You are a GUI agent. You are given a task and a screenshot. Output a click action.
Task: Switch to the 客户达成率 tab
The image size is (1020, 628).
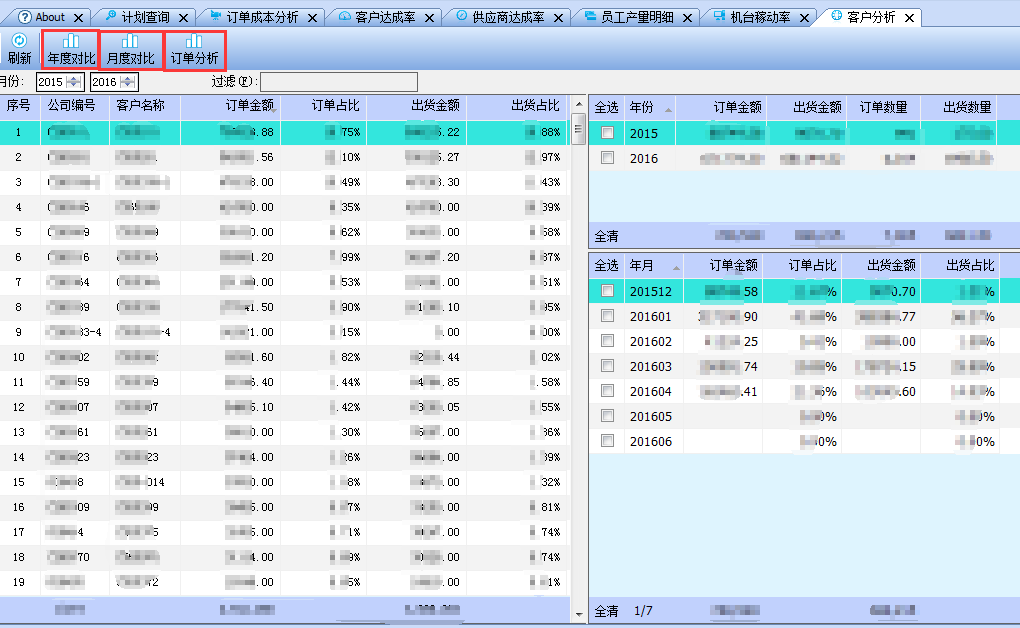385,18
